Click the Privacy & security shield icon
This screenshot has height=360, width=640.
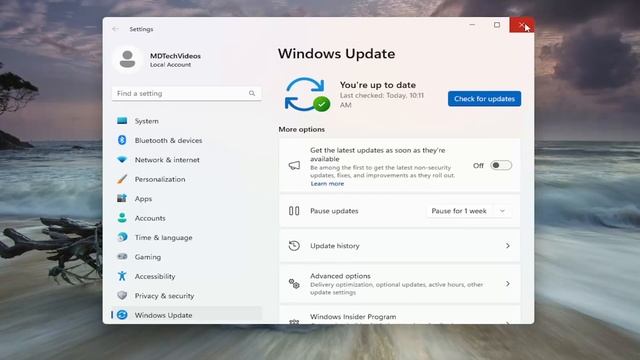click(x=122, y=296)
